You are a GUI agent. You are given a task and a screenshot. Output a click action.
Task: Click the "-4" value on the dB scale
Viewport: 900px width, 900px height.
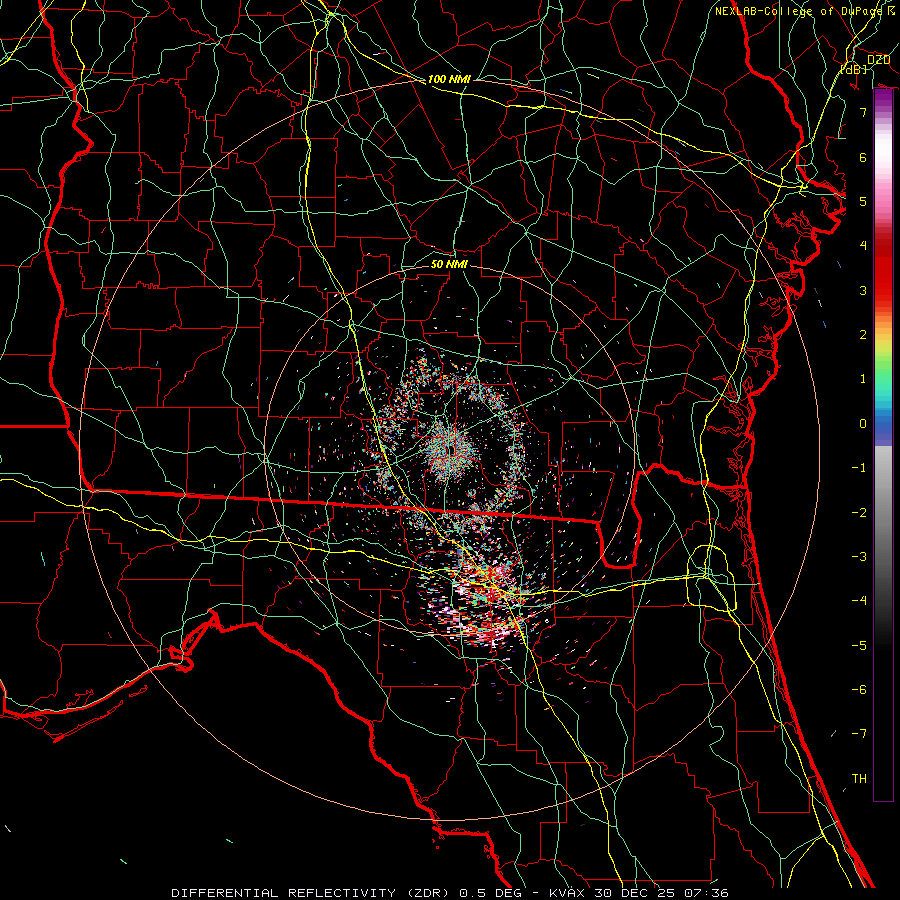(x=859, y=600)
